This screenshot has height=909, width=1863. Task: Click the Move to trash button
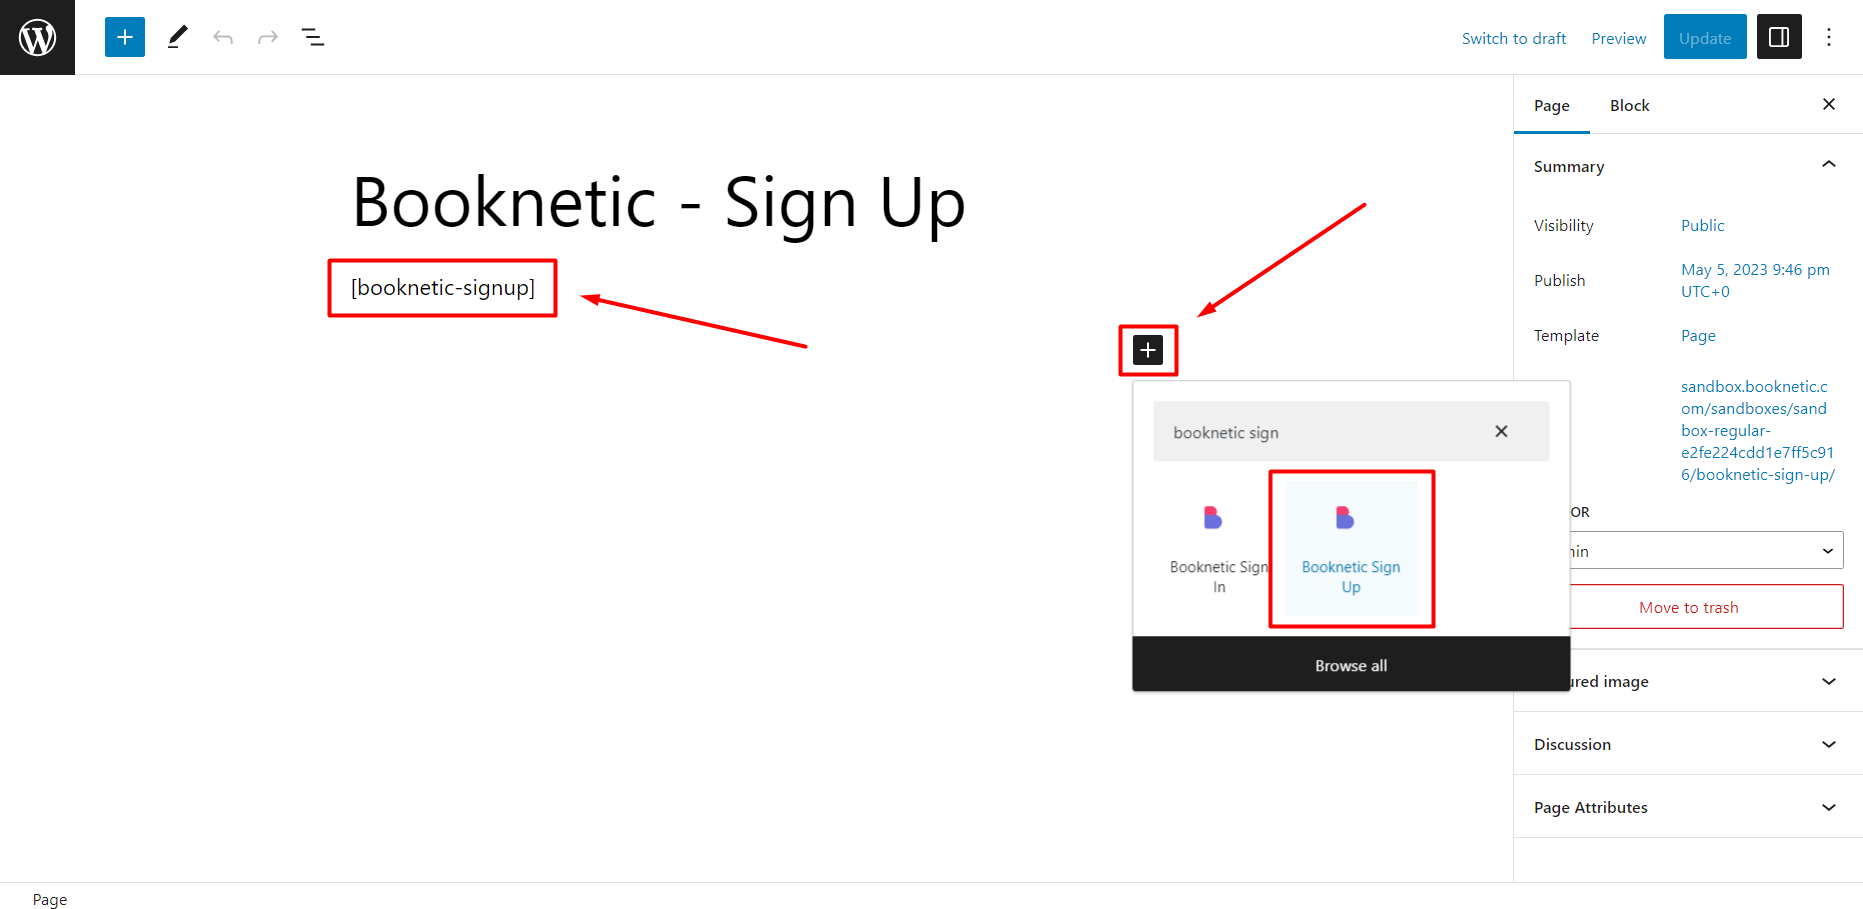pos(1688,606)
